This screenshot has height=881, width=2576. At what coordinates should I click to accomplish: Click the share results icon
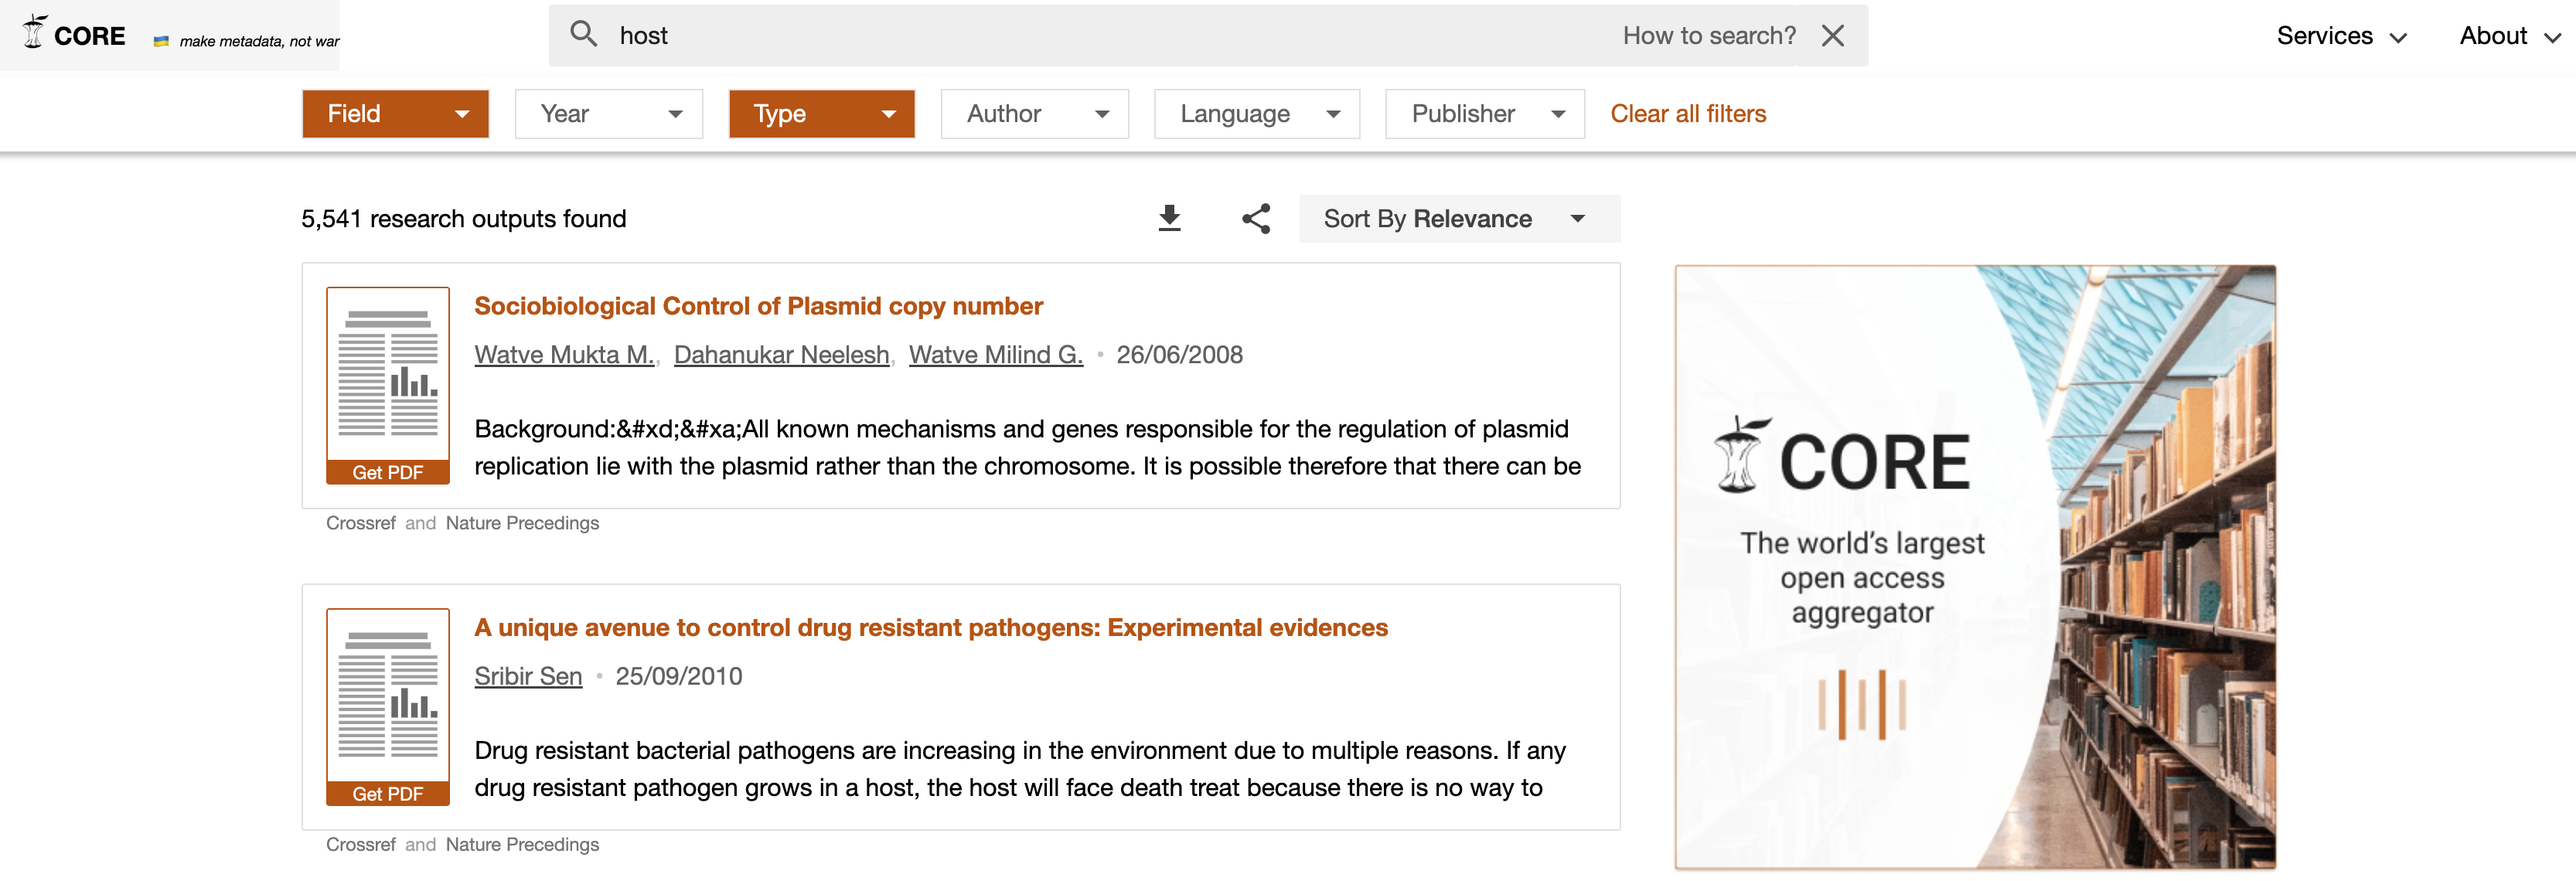[1256, 218]
